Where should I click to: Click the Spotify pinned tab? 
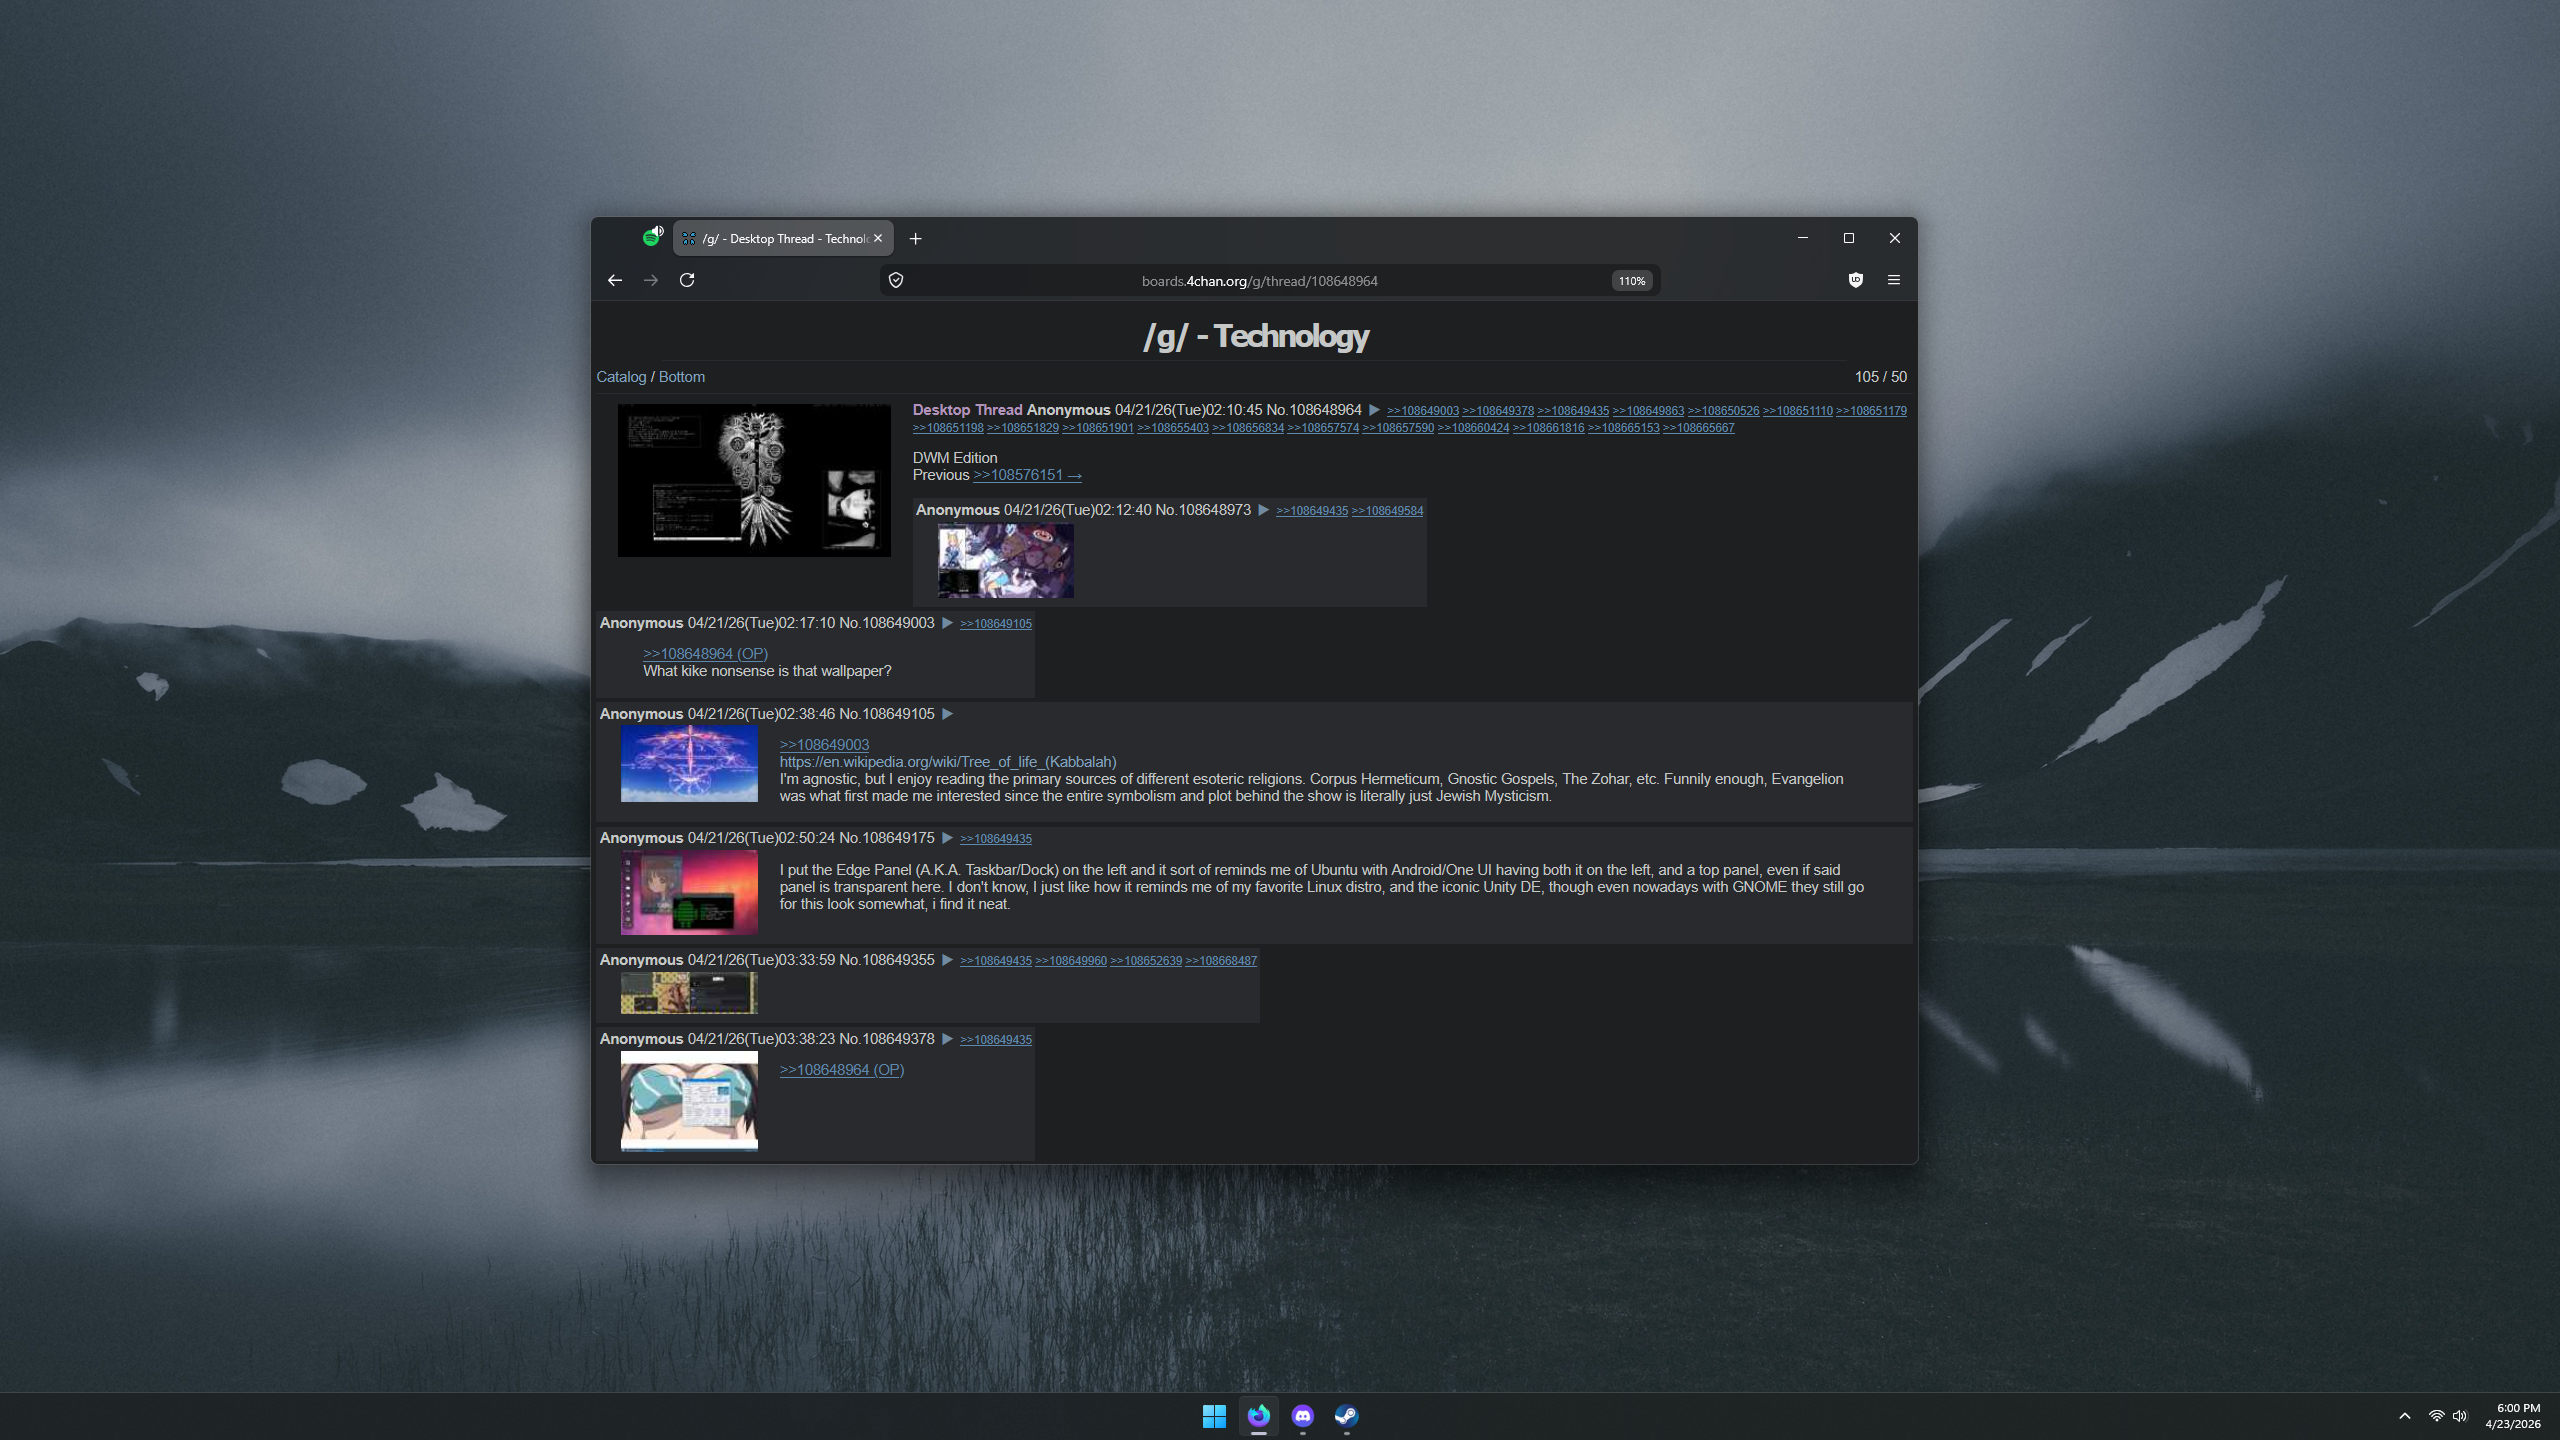[x=652, y=238]
